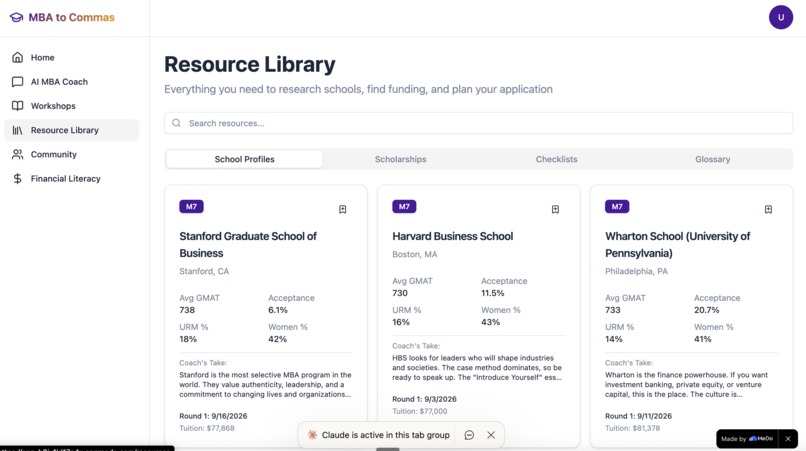Click Wharton's Avg GMAT value 733
Image resolution: width=806 pixels, height=451 pixels.
[613, 310]
